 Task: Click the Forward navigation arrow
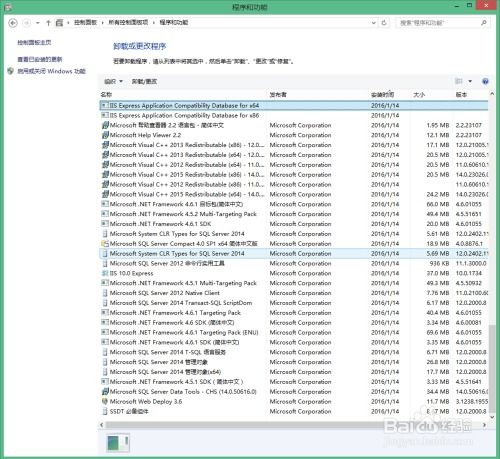pyautogui.click(x=26, y=23)
